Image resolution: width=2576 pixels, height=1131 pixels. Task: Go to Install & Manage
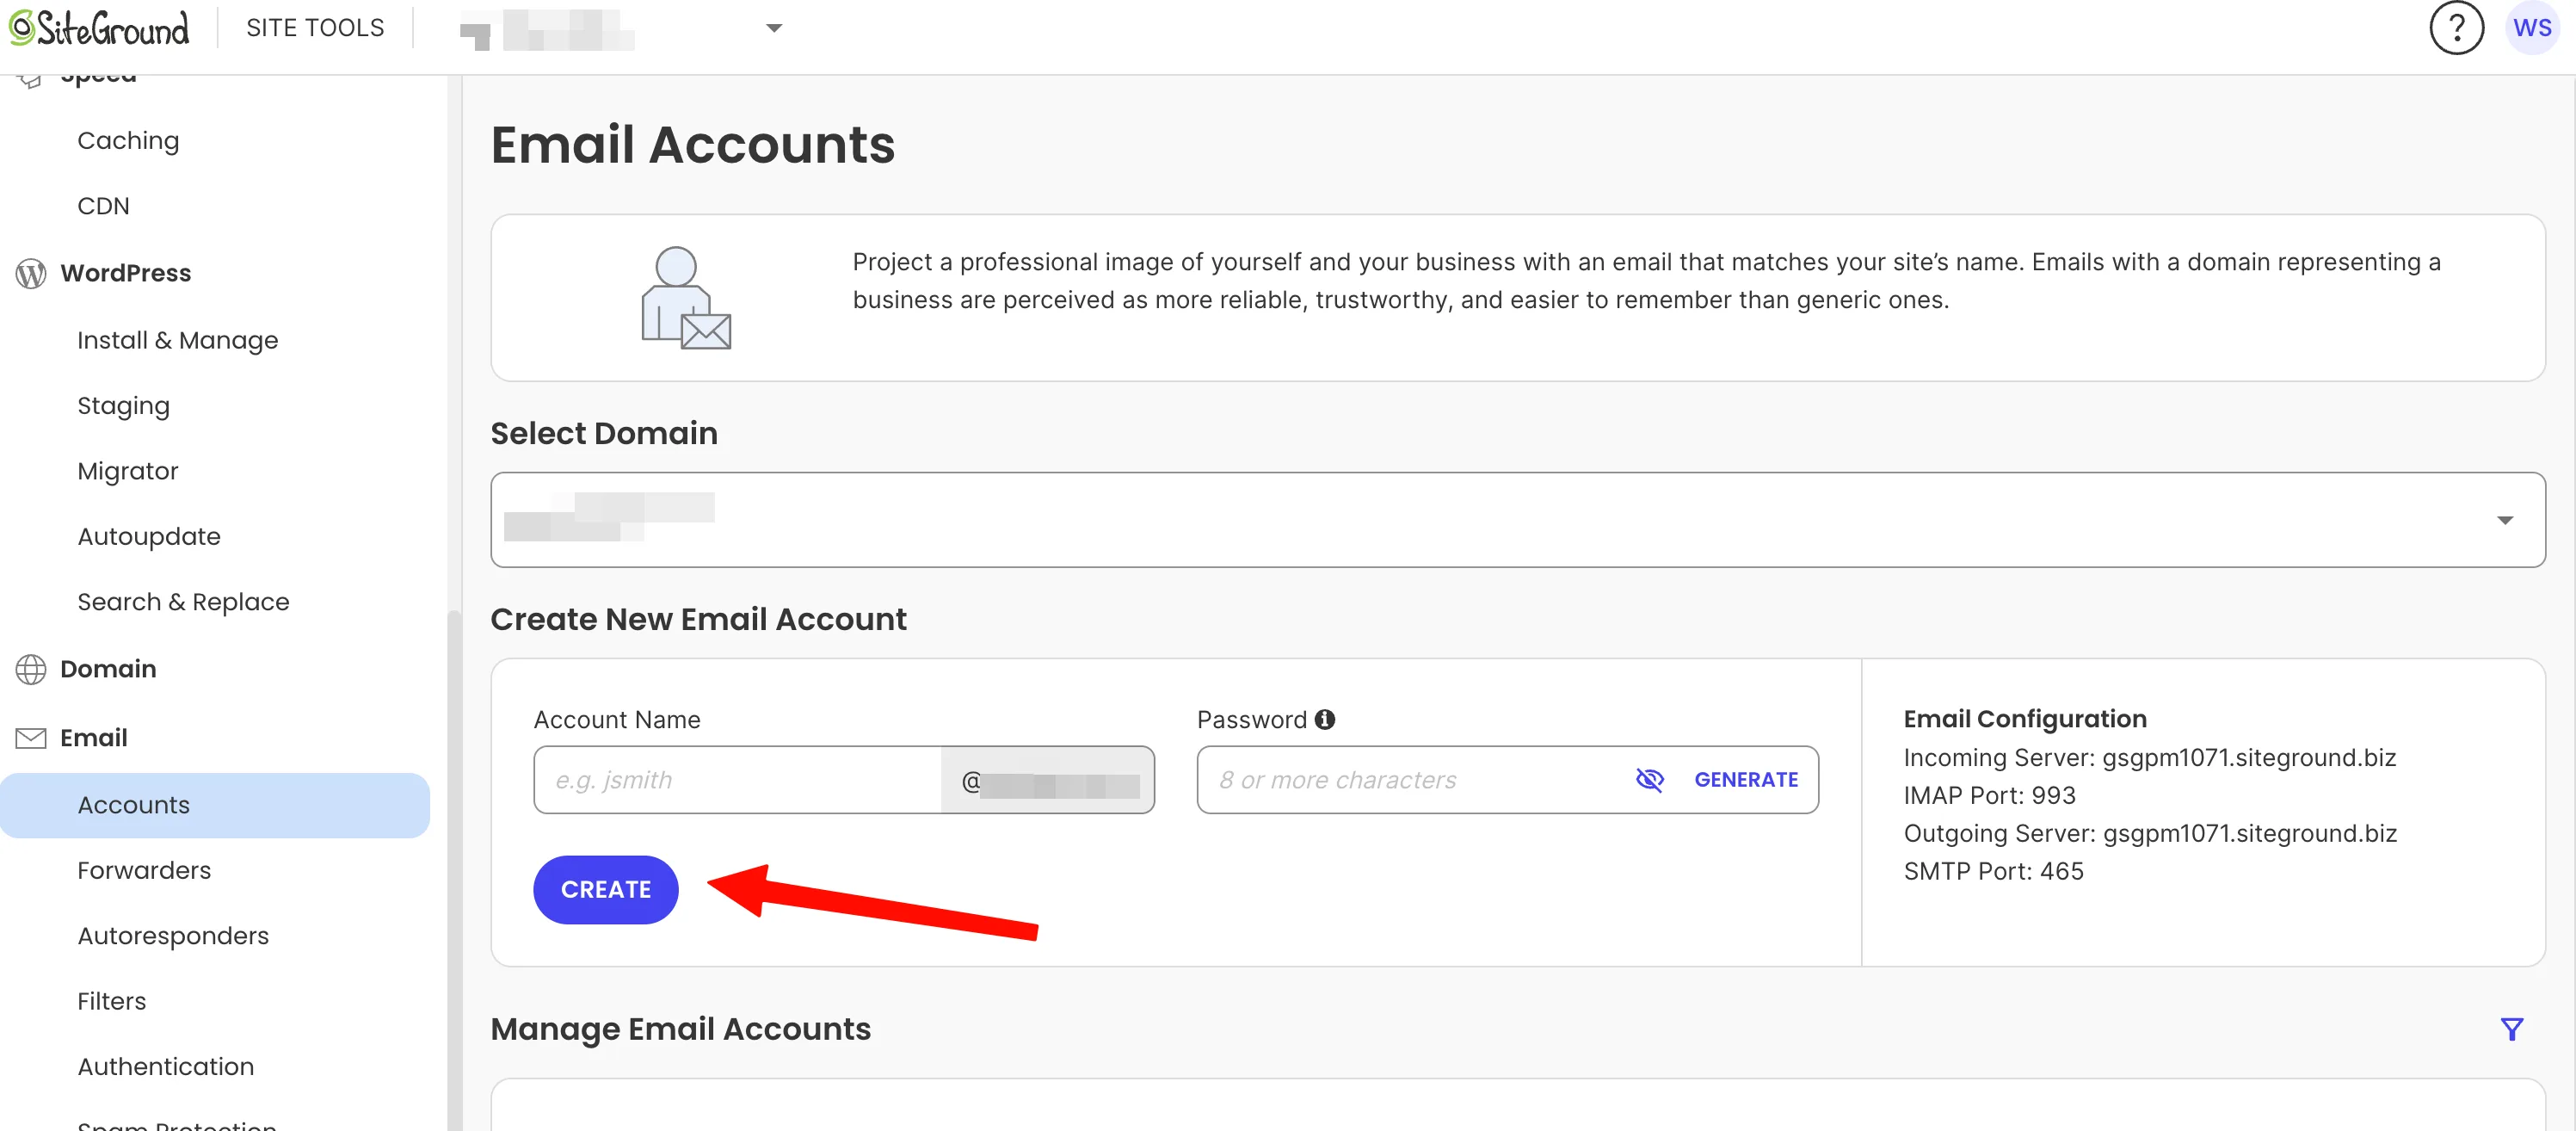(x=178, y=340)
